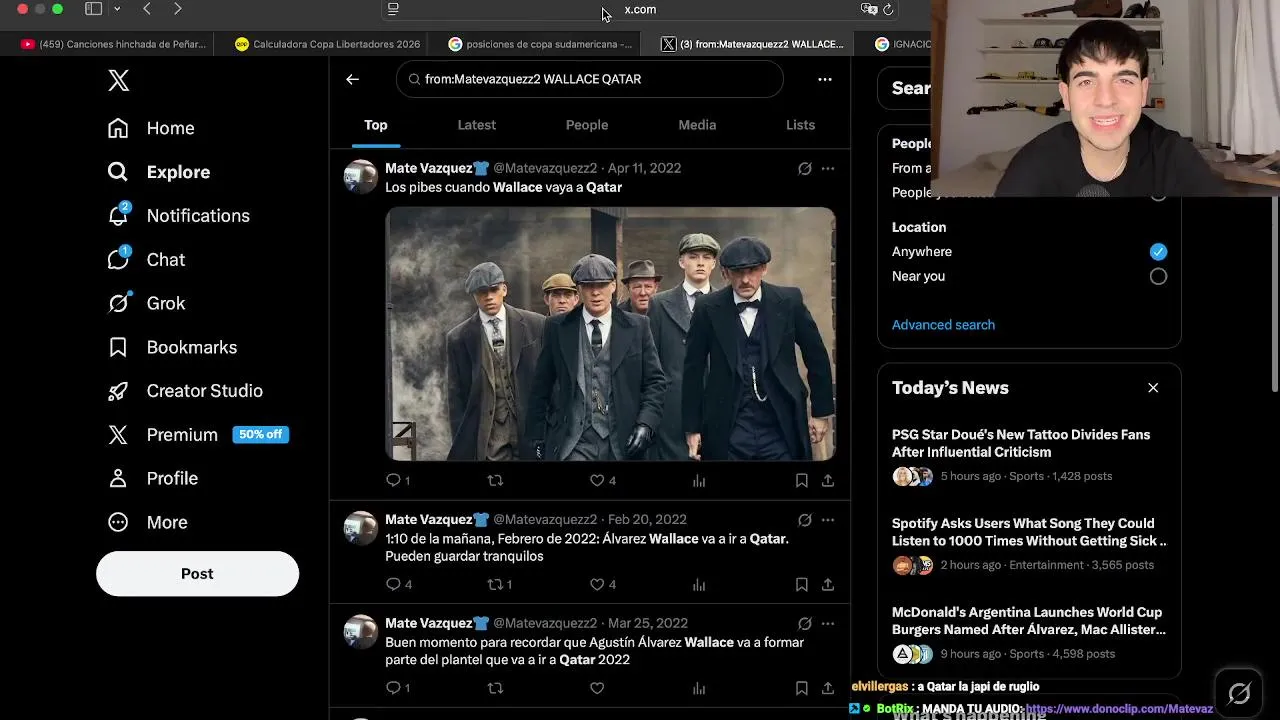Open Grok explain on Feb 20 post
This screenshot has height=720, width=1280.
pos(805,520)
